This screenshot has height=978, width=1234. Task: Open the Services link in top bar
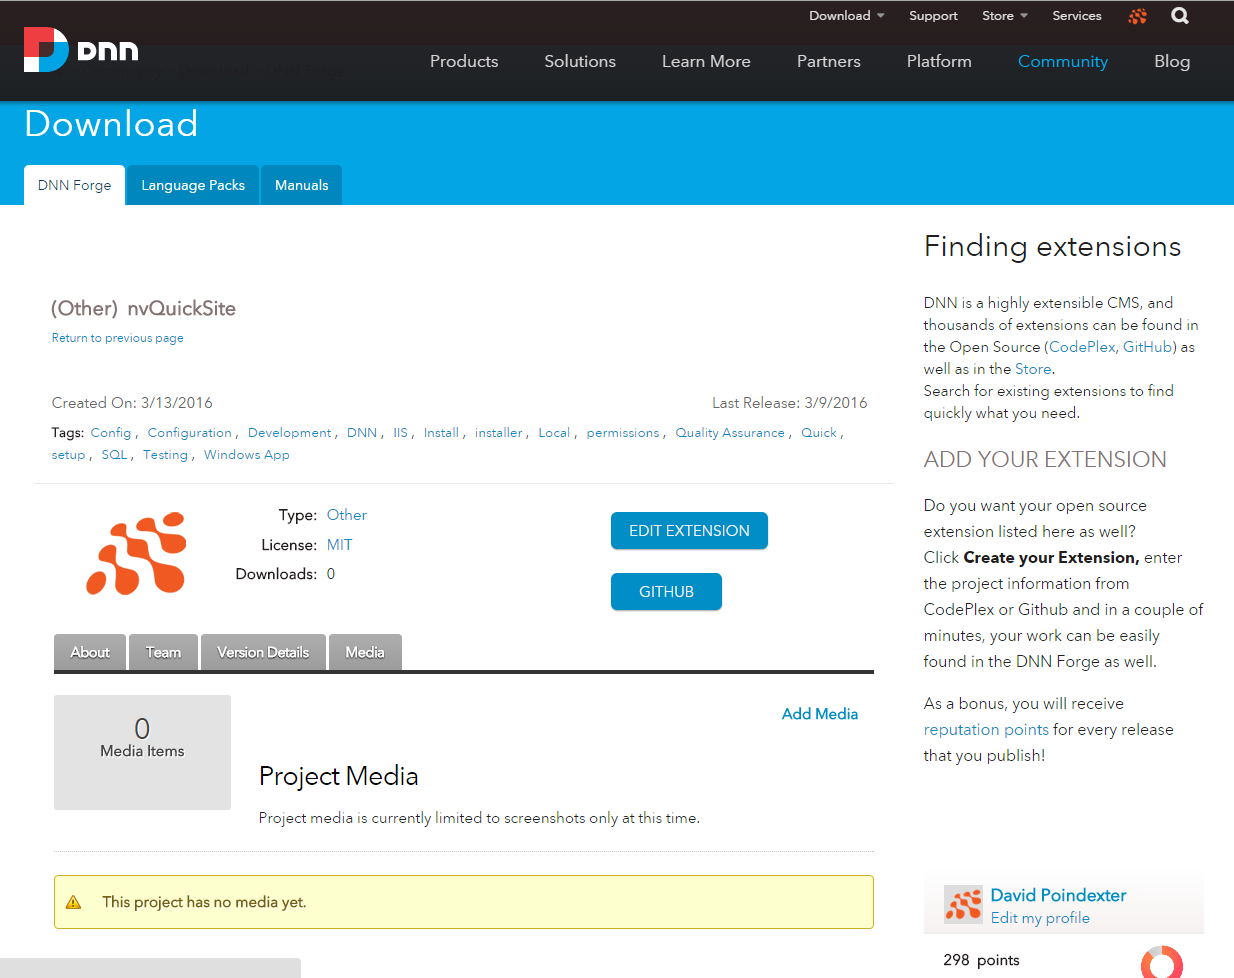point(1077,16)
